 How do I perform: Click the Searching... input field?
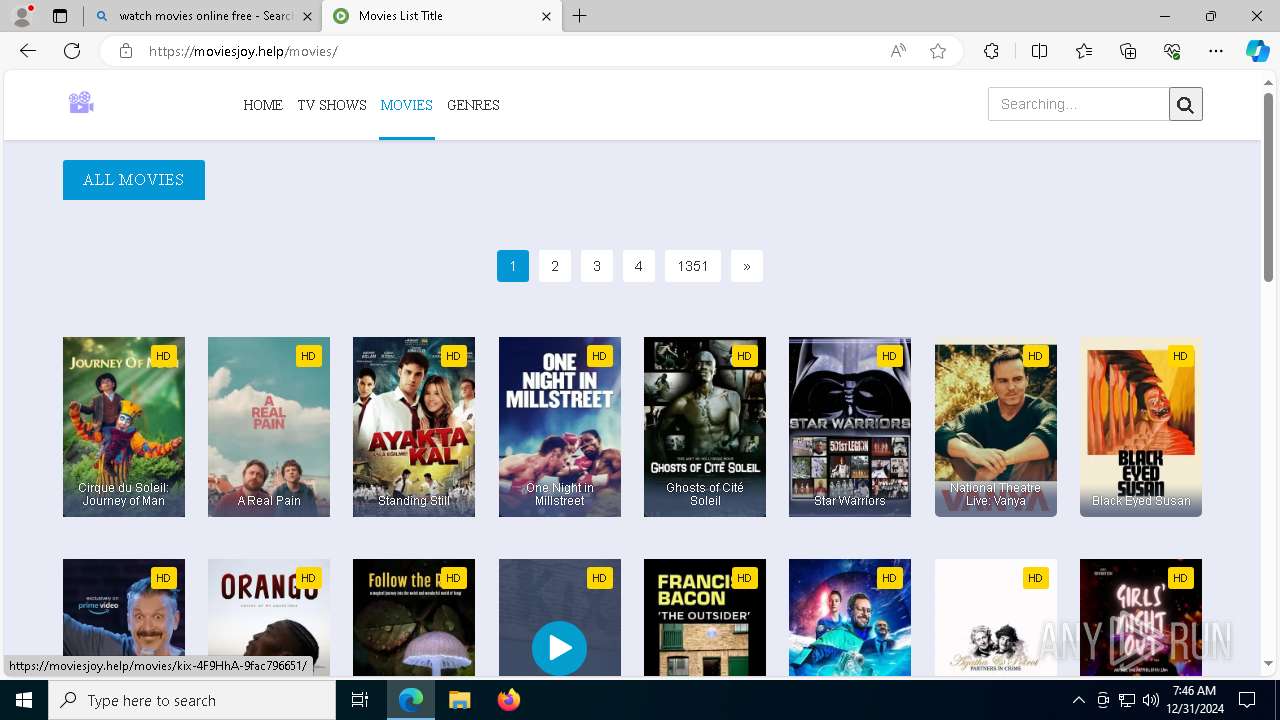1078,104
